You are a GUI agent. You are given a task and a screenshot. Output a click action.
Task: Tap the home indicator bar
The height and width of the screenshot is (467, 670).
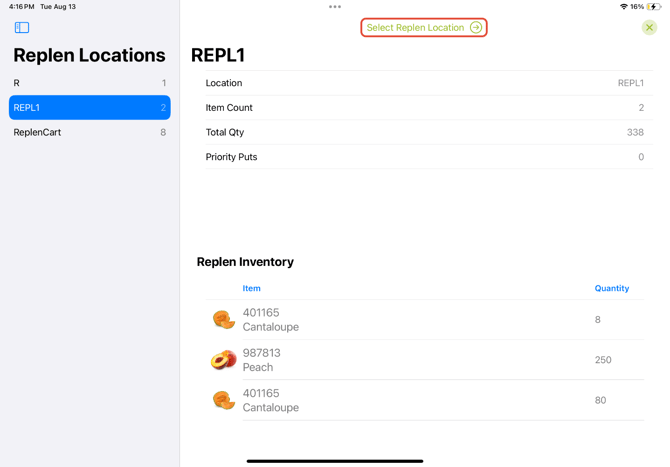click(335, 461)
